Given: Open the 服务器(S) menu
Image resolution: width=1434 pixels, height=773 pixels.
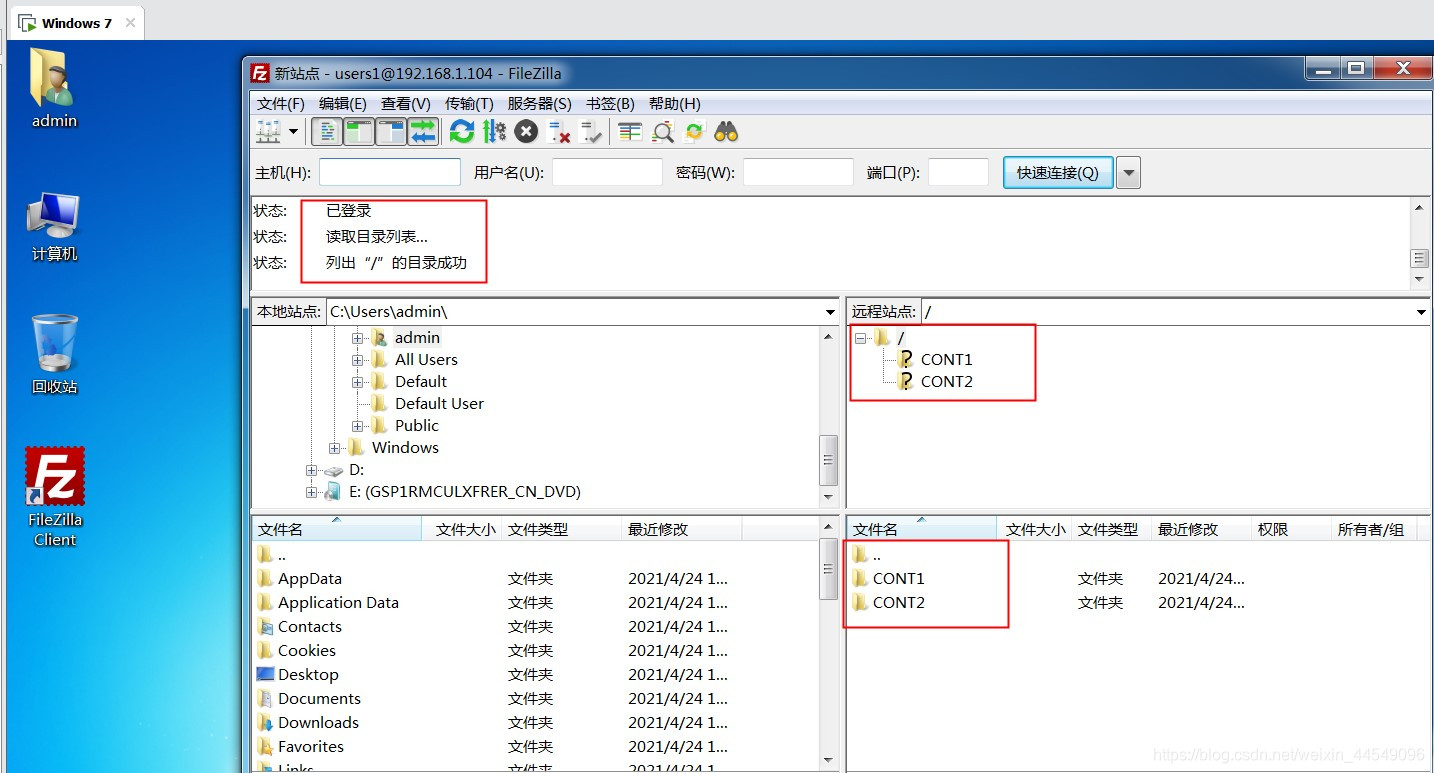Looking at the screenshot, I should (x=540, y=103).
